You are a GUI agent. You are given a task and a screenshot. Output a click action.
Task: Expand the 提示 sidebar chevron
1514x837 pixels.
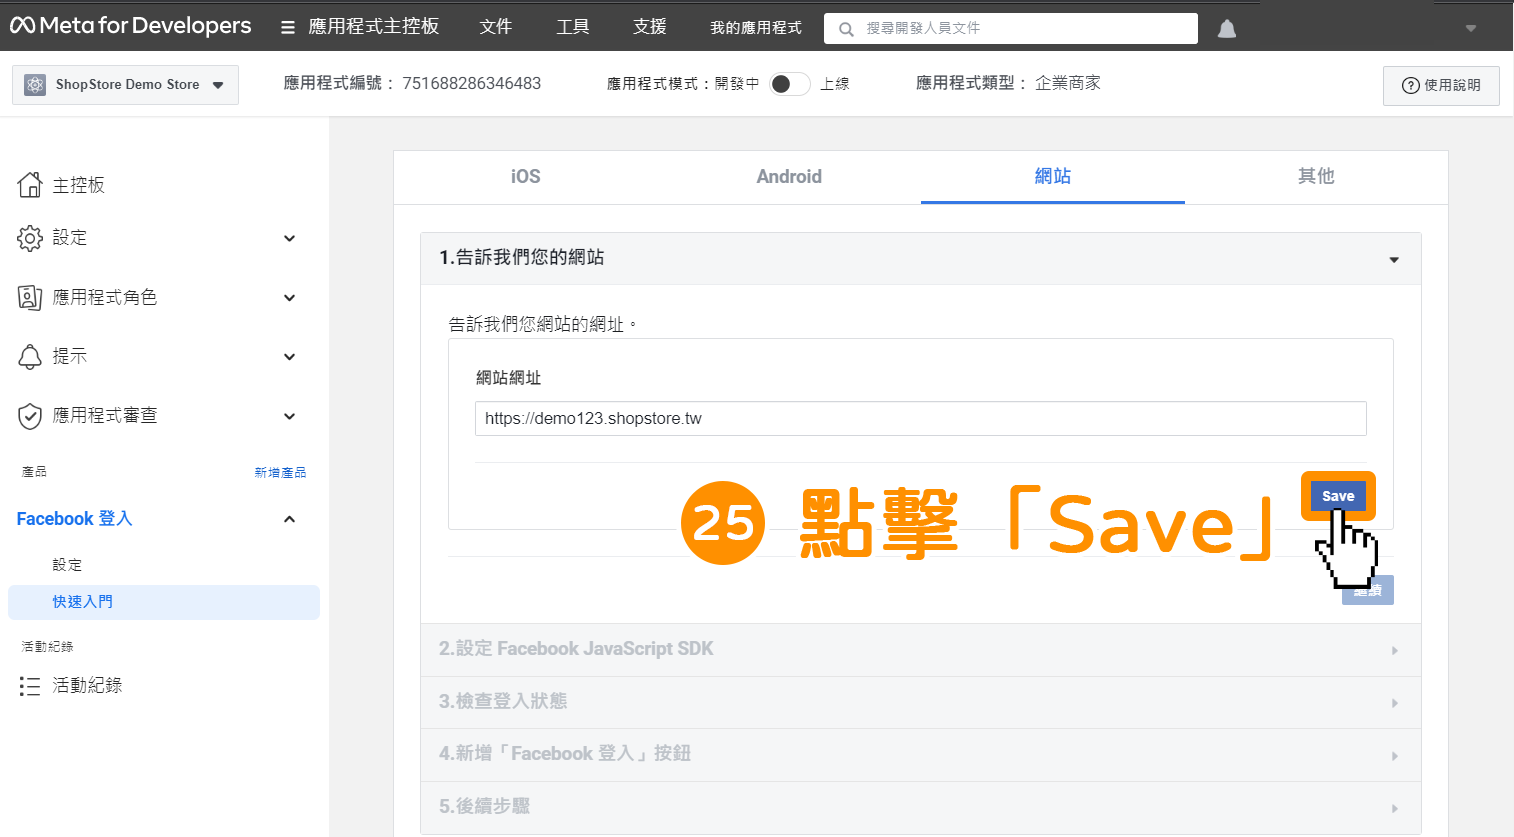pyautogui.click(x=290, y=357)
